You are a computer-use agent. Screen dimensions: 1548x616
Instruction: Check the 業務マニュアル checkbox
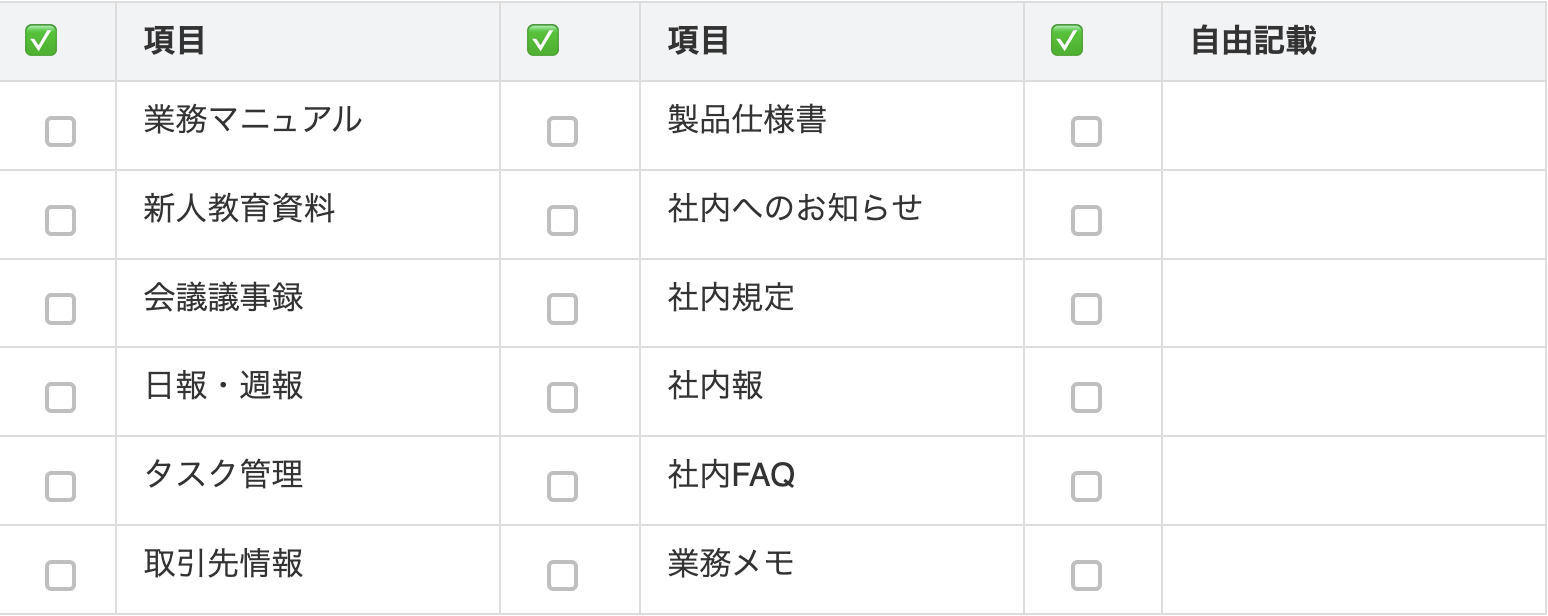click(60, 131)
